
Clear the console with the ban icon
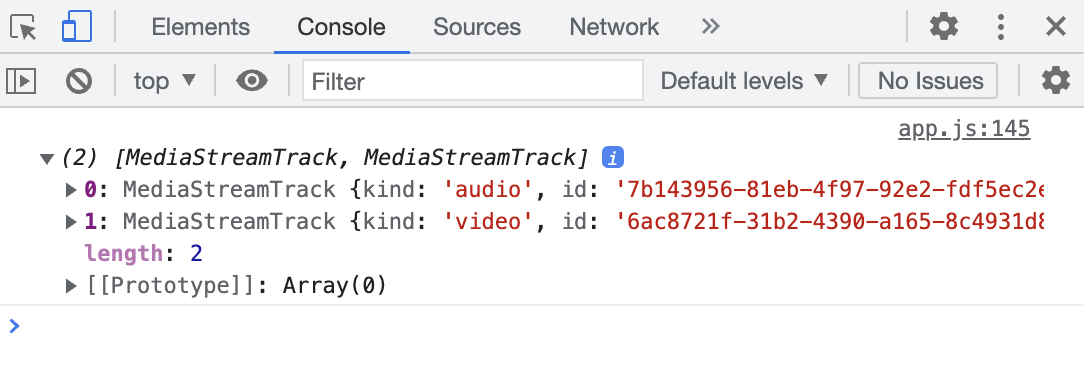79,81
